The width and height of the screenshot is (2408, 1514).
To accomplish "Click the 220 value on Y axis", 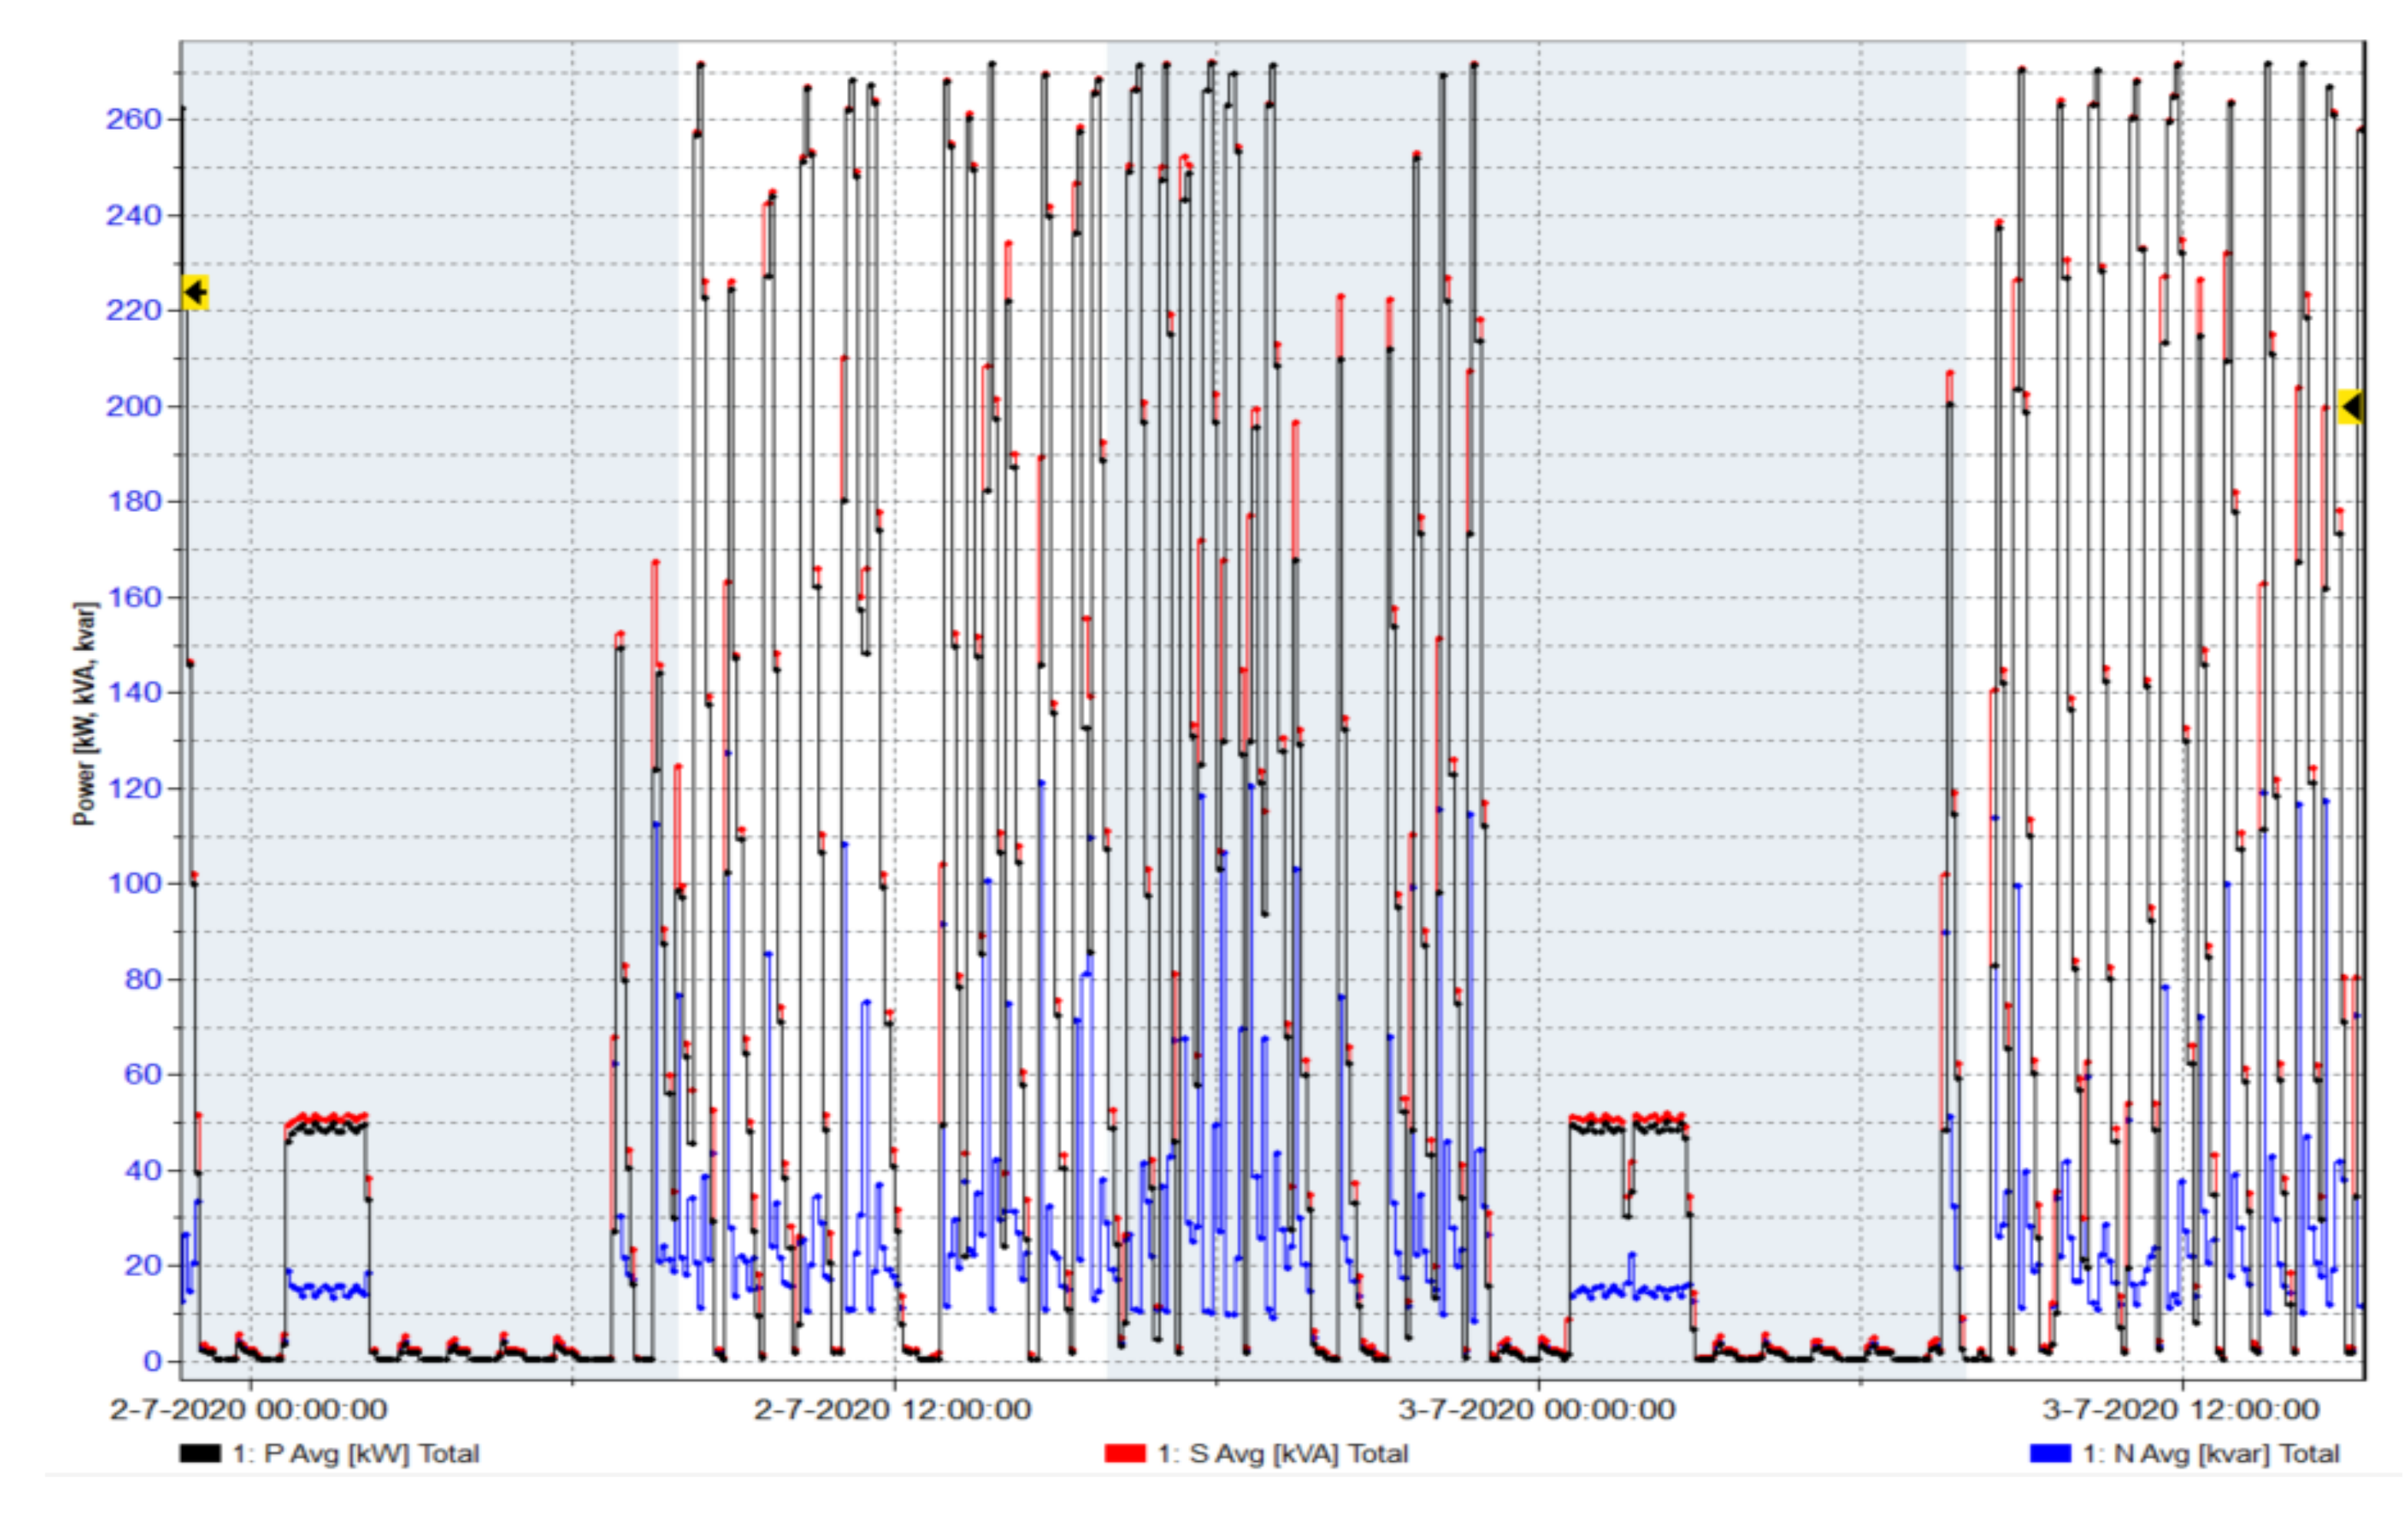I will 133,311.
